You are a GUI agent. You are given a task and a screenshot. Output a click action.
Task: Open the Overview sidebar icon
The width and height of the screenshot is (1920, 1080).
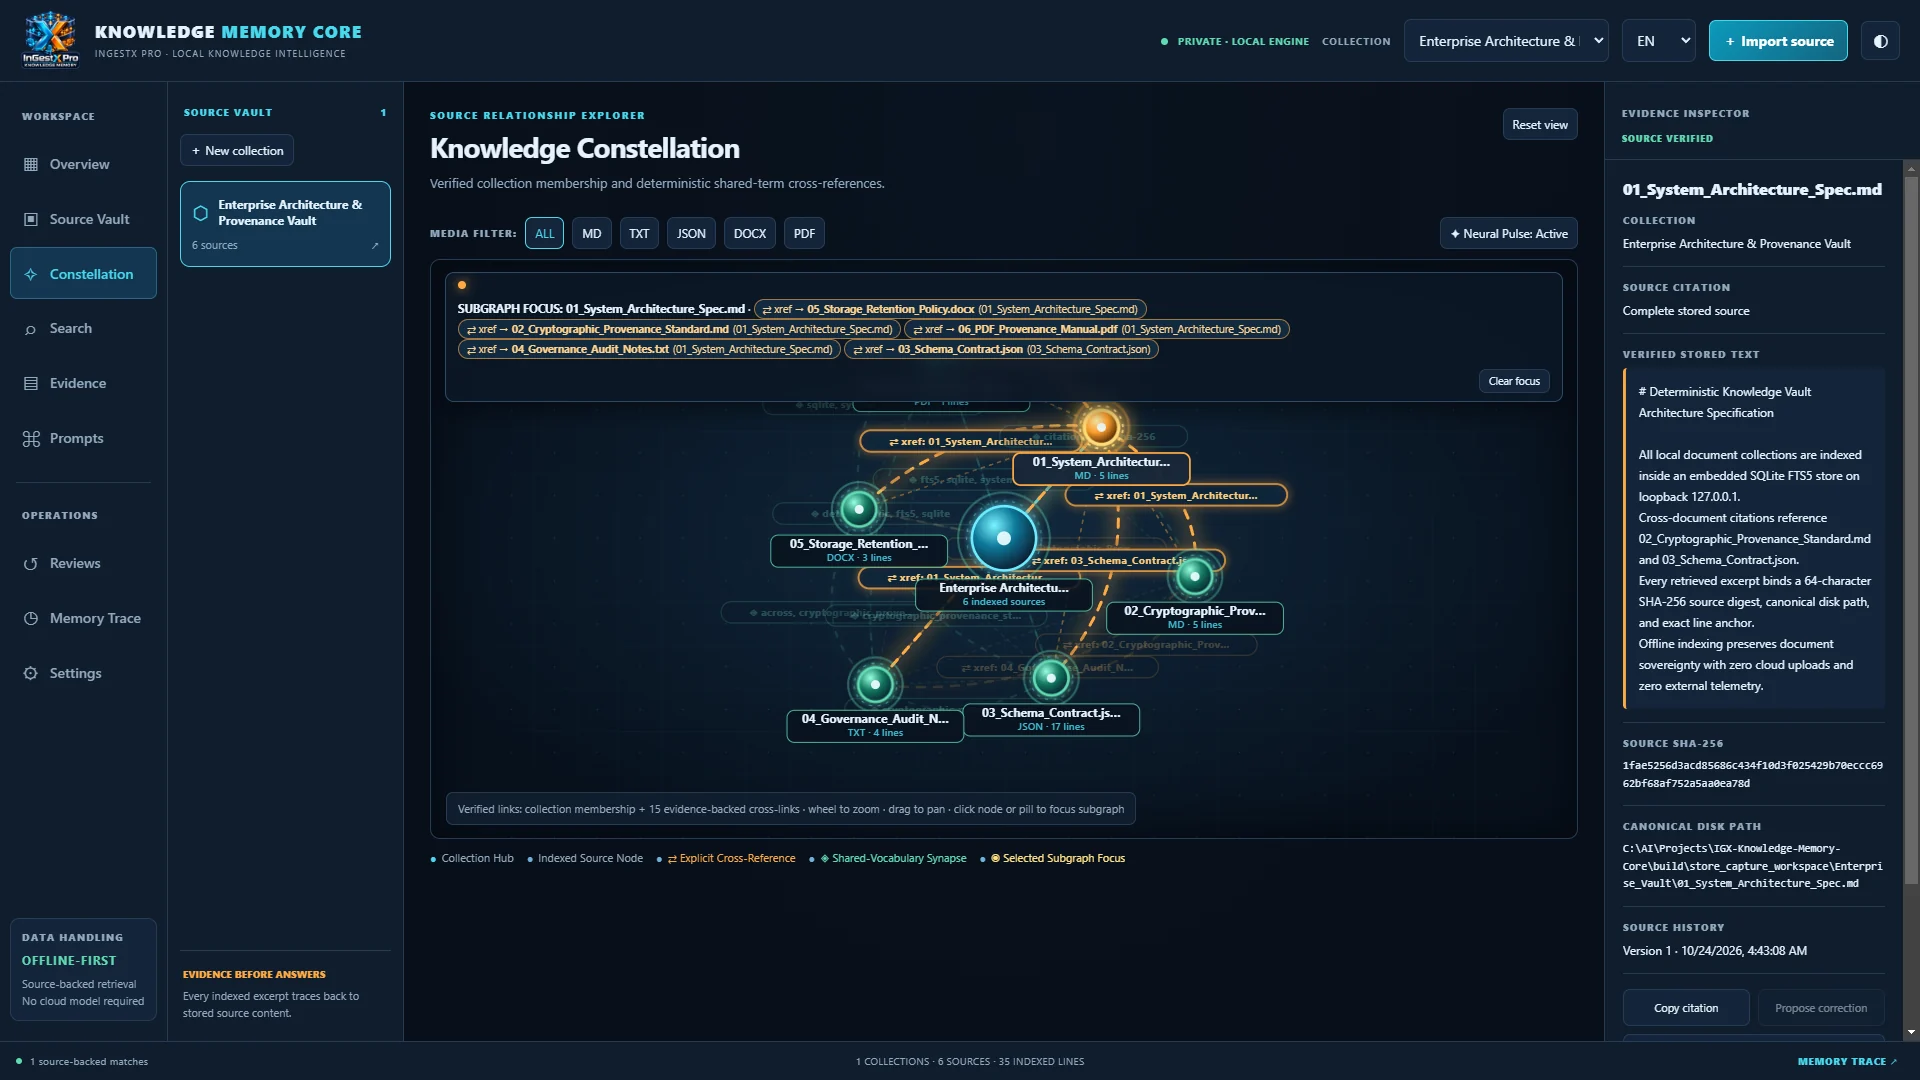(x=31, y=164)
